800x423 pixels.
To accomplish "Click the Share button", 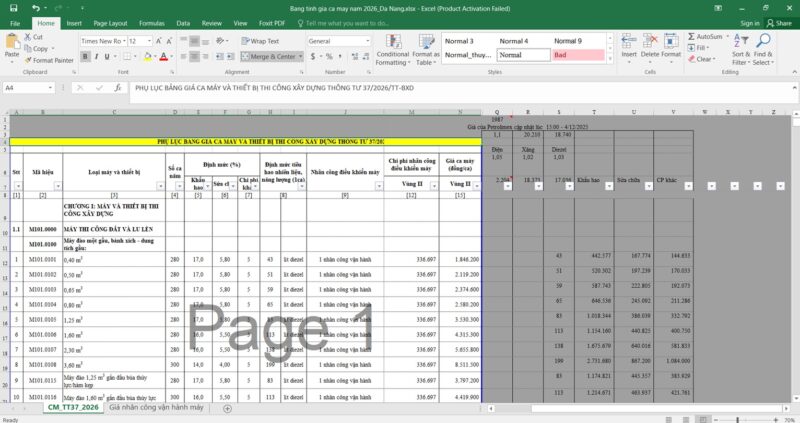I will pyautogui.click(x=779, y=23).
